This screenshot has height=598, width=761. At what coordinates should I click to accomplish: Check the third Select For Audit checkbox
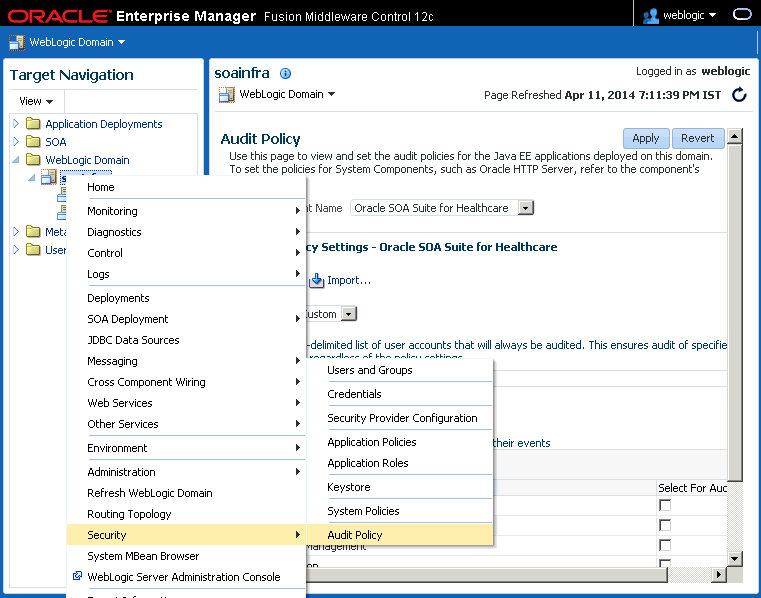[x=665, y=545]
